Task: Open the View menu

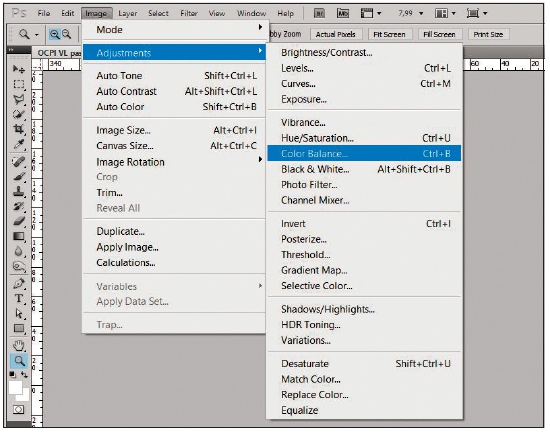Action: (216, 13)
